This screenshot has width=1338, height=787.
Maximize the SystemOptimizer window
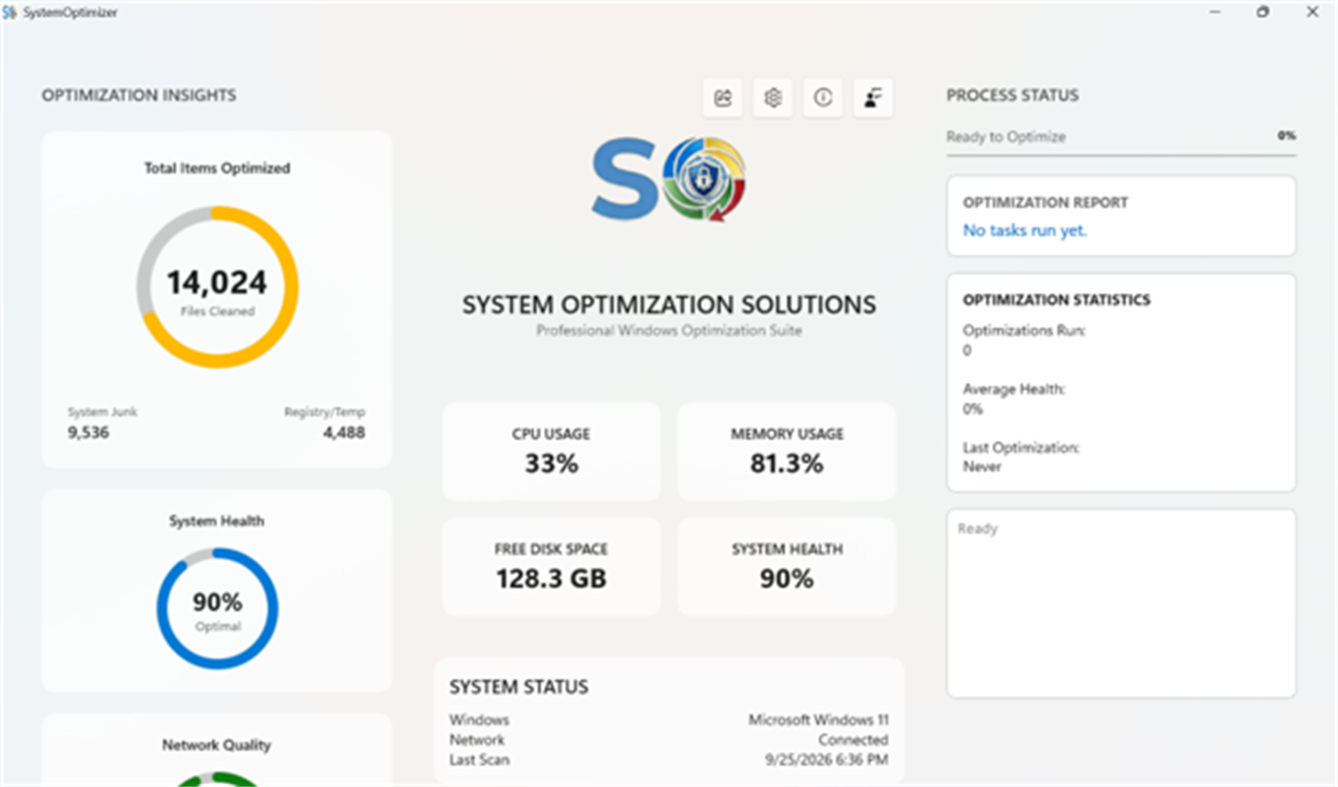[1263, 12]
